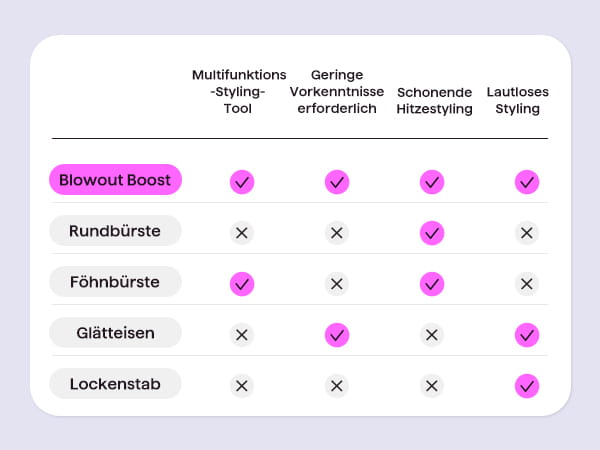Click Föhnbürste Multifunktions-Styling-Tool checkmark
The height and width of the screenshot is (450, 600).
point(242,284)
